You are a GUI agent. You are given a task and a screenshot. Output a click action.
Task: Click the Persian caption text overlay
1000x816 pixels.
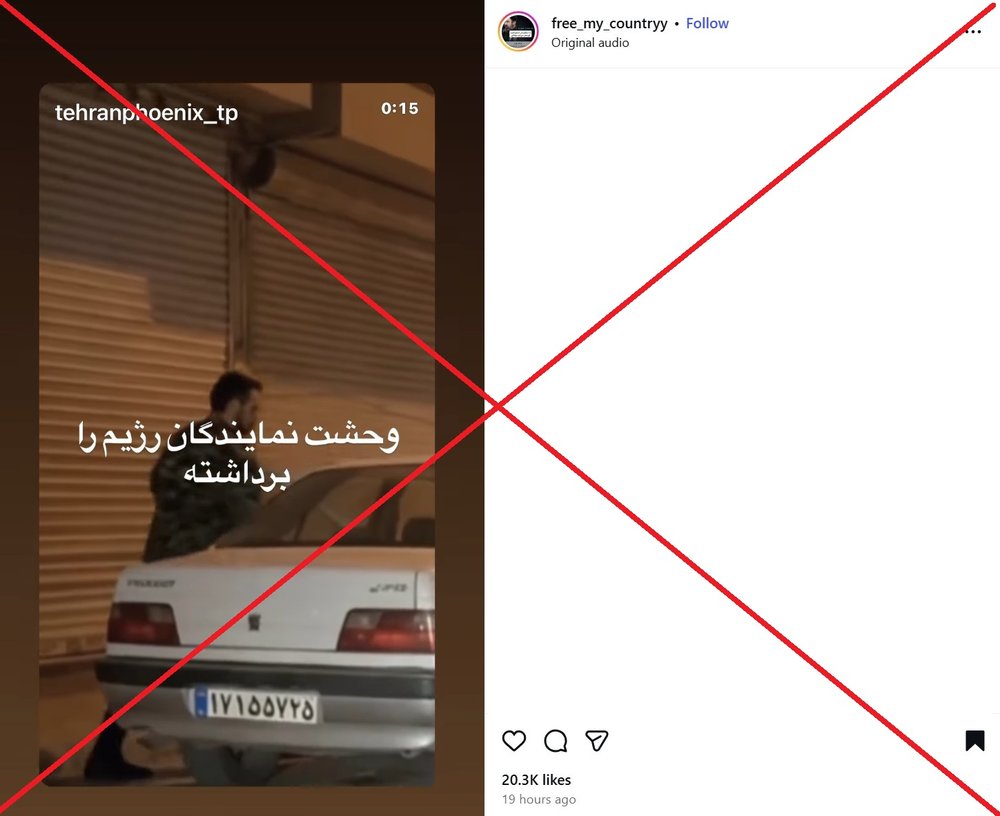pyautogui.click(x=239, y=453)
